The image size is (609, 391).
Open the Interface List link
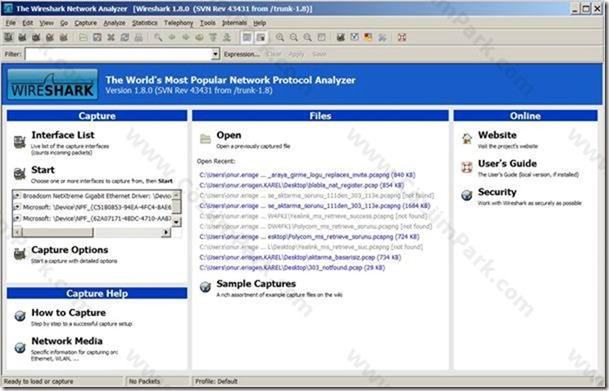tap(63, 135)
